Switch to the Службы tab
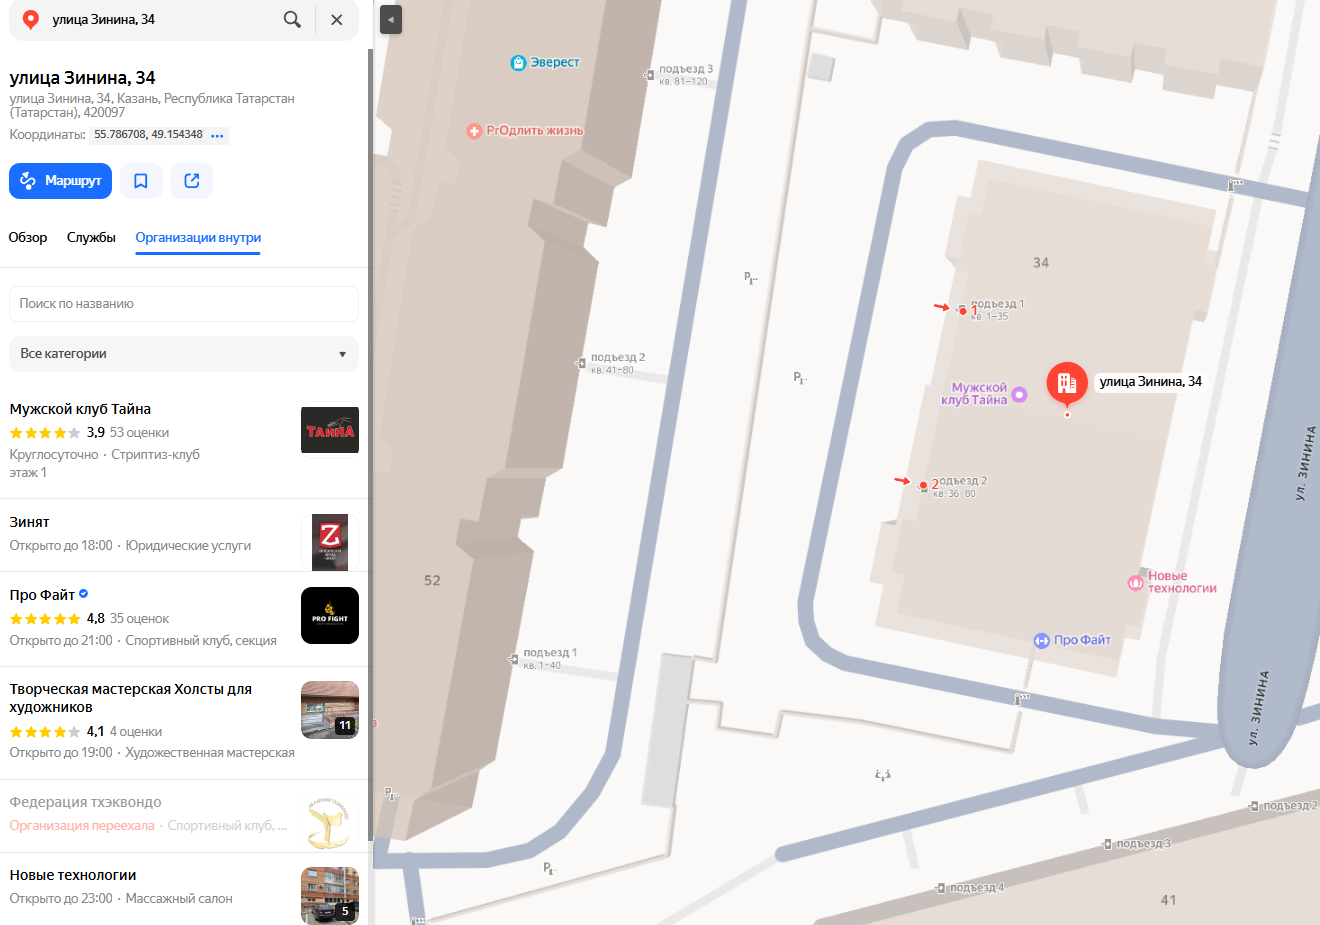Image resolution: width=1320 pixels, height=925 pixels. click(91, 238)
